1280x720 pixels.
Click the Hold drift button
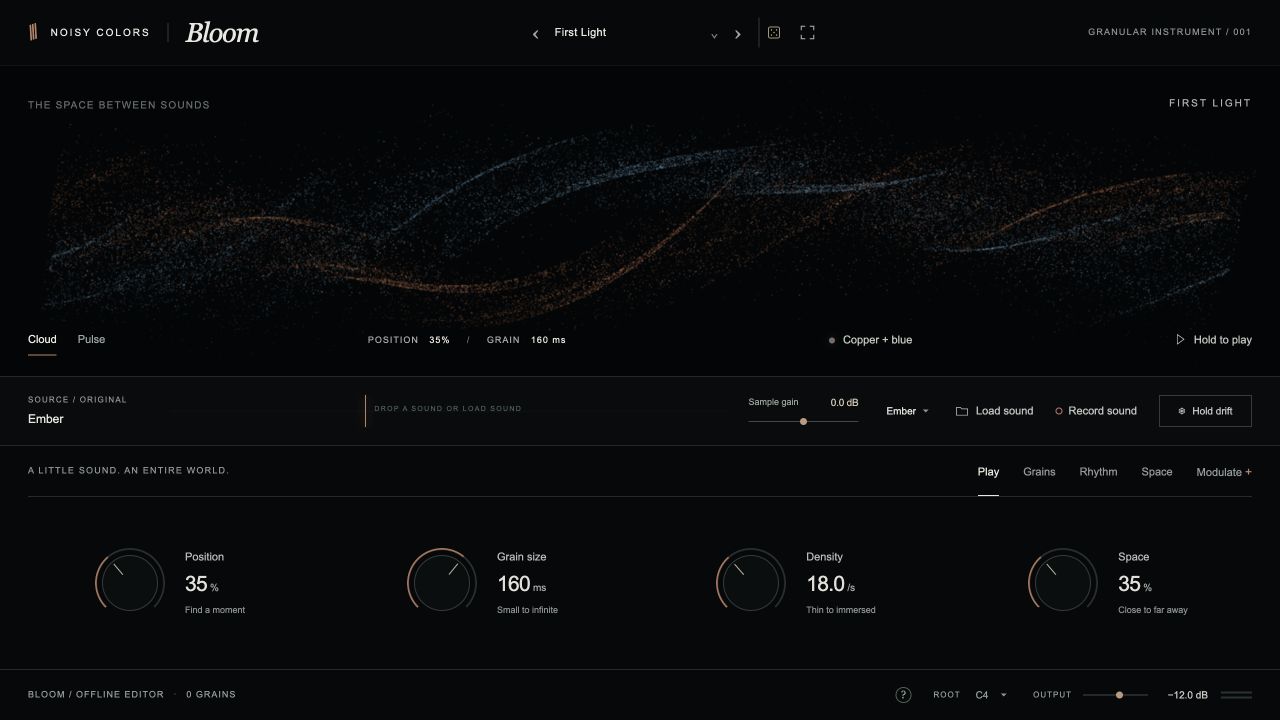point(1205,411)
